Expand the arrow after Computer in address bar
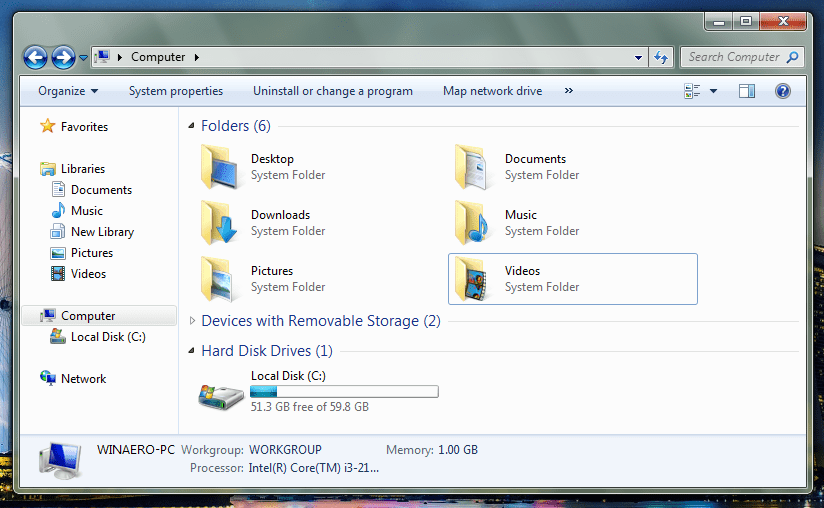The height and width of the screenshot is (508, 824). coord(197,57)
